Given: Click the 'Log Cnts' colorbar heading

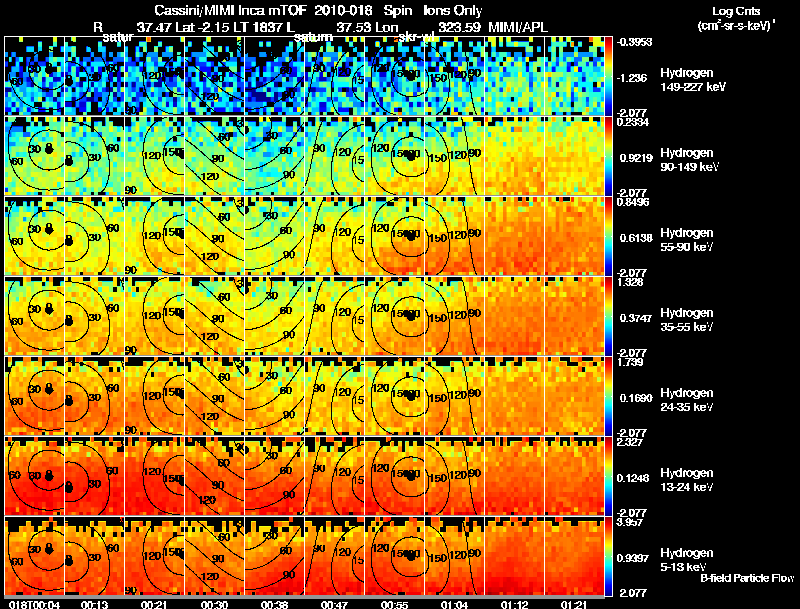Looking at the screenshot, I should tap(736, 11).
